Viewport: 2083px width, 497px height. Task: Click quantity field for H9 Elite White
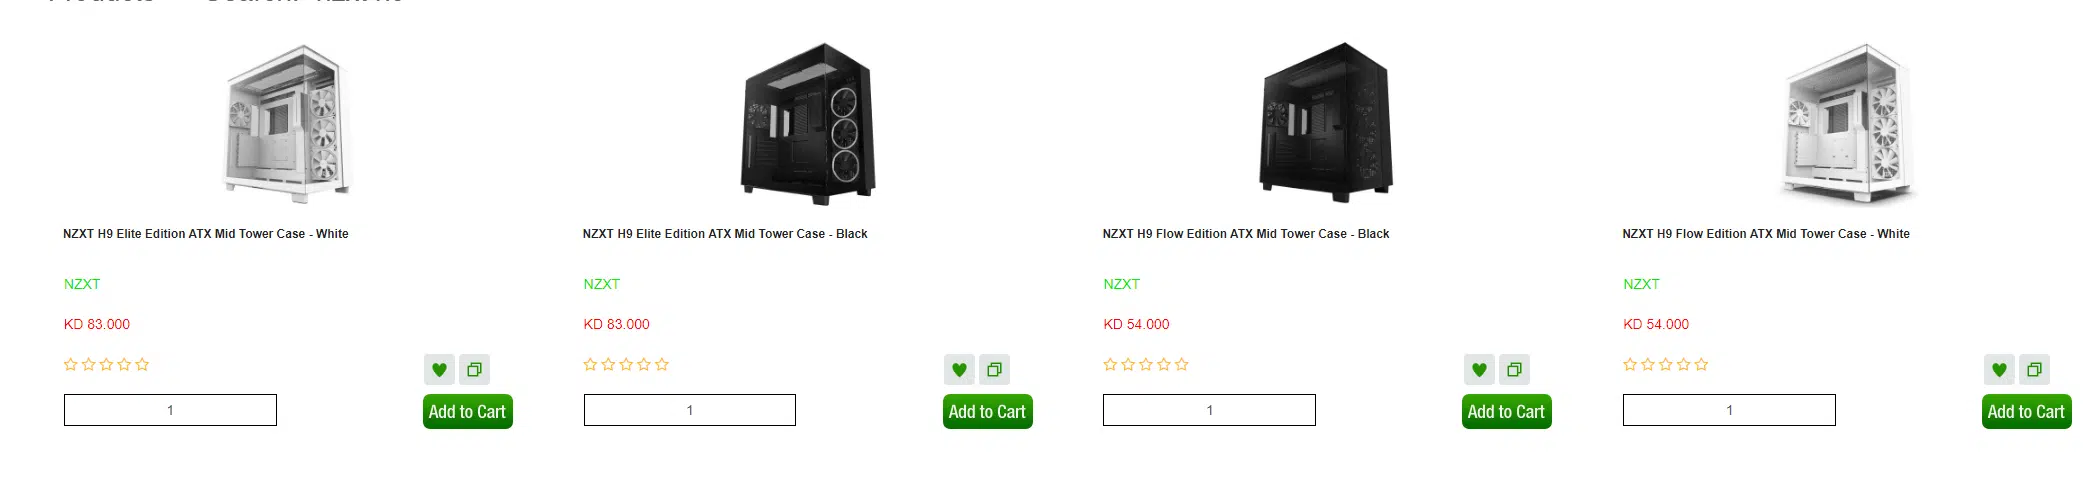pos(170,410)
